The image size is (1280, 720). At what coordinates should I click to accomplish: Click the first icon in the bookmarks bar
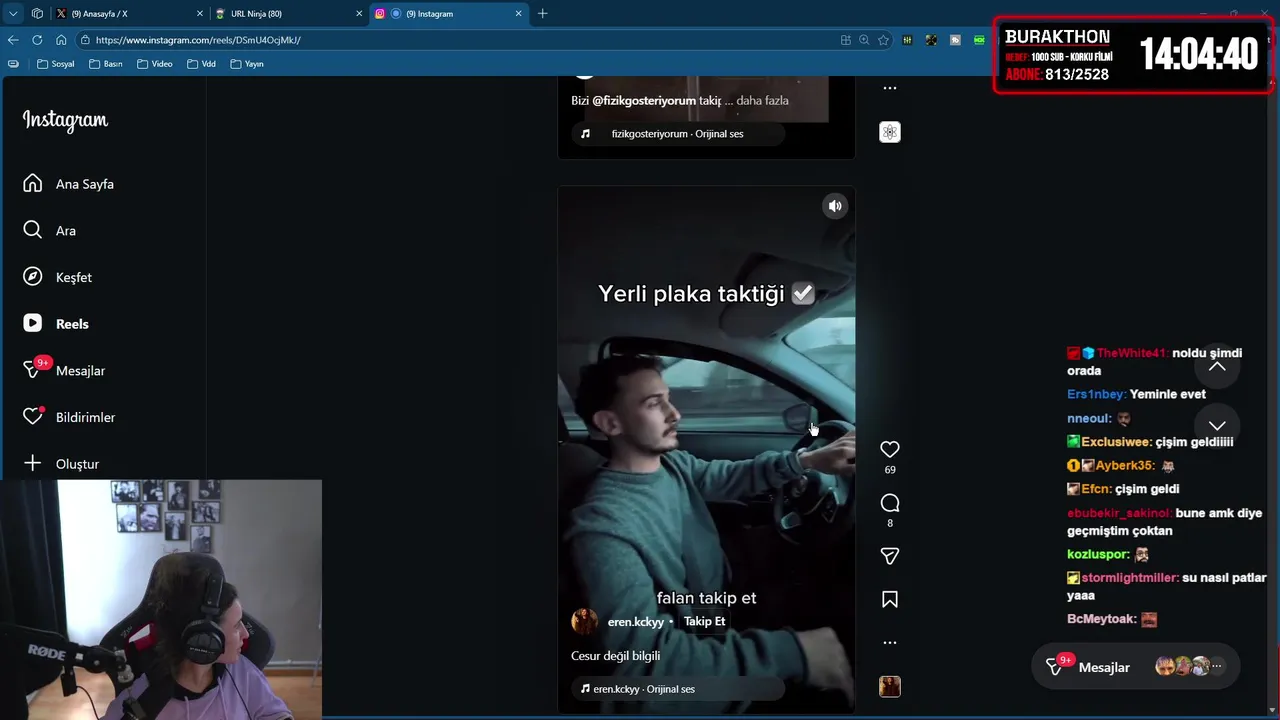[x=13, y=64]
